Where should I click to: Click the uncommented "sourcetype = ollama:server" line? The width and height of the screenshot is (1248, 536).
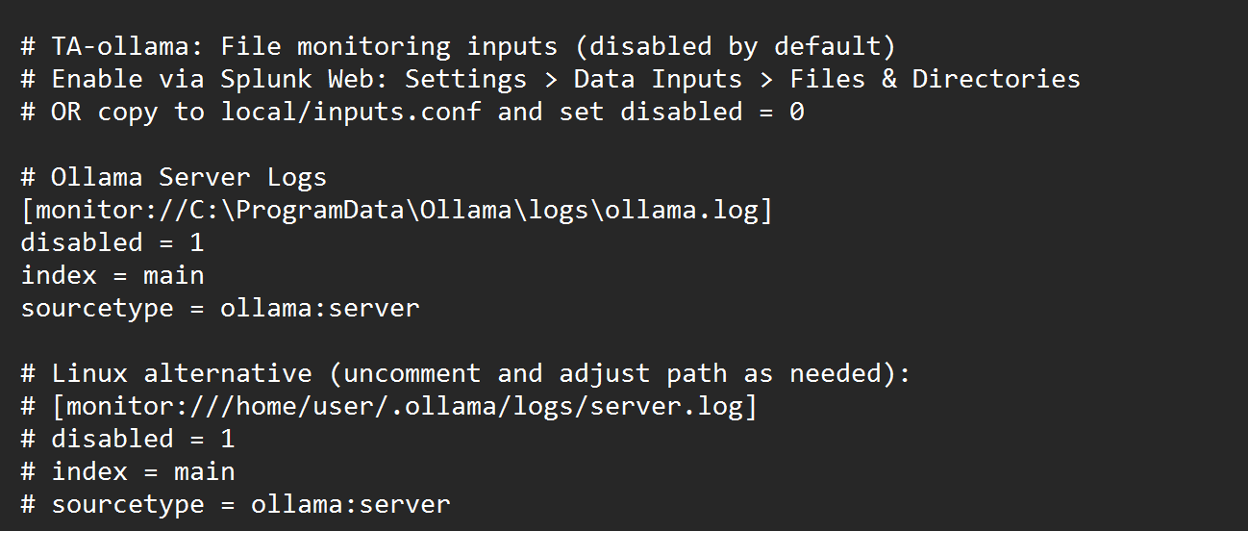[x=220, y=308]
